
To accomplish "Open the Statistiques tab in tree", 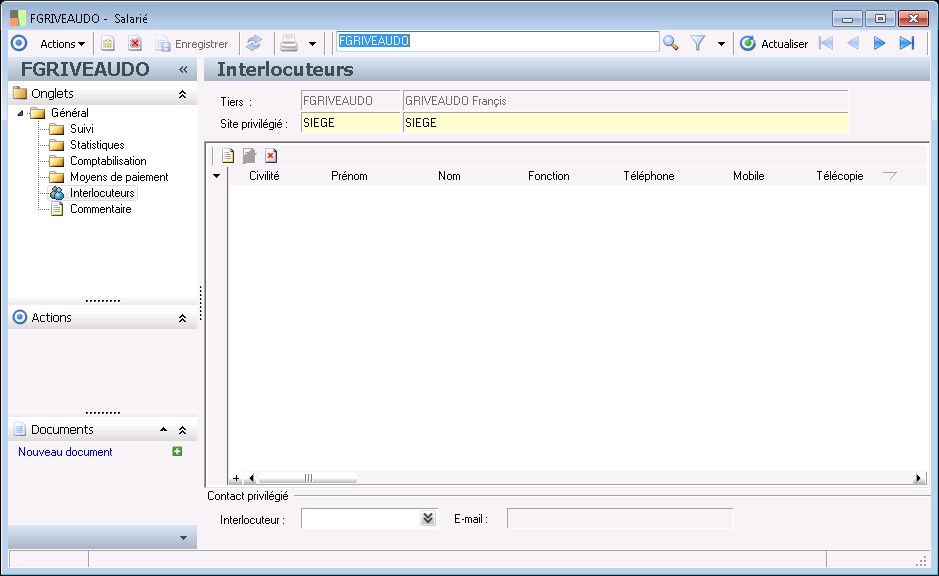I will click(96, 145).
